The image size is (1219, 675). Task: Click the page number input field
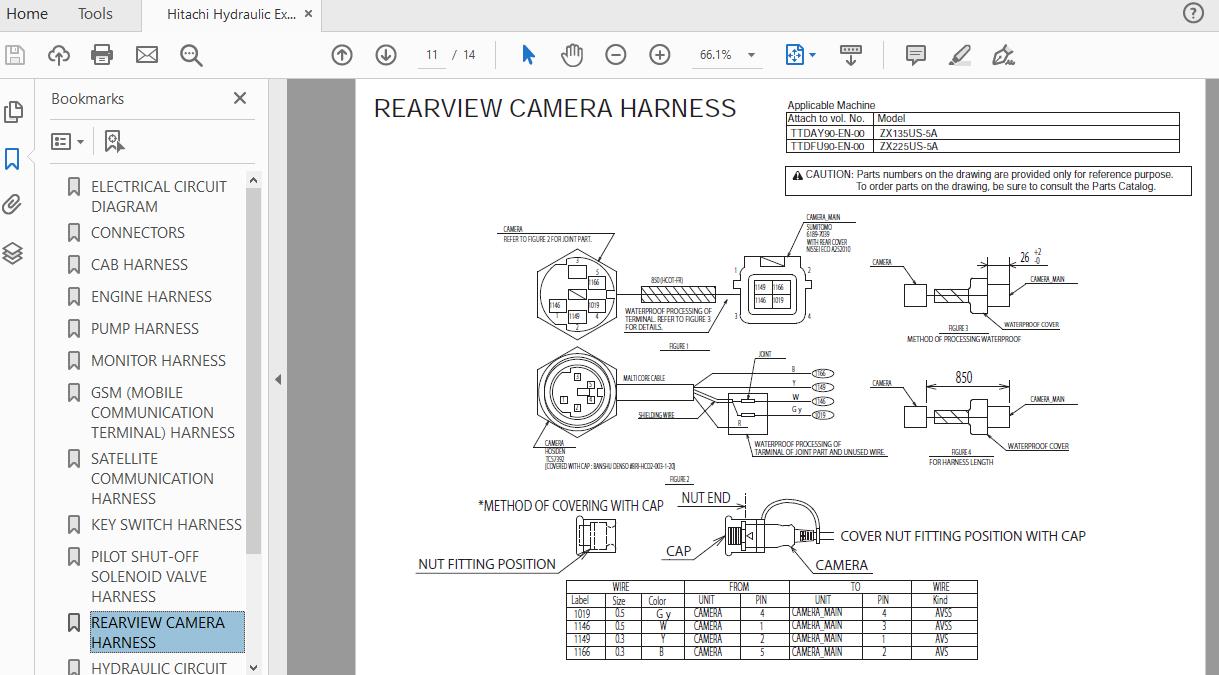point(431,55)
